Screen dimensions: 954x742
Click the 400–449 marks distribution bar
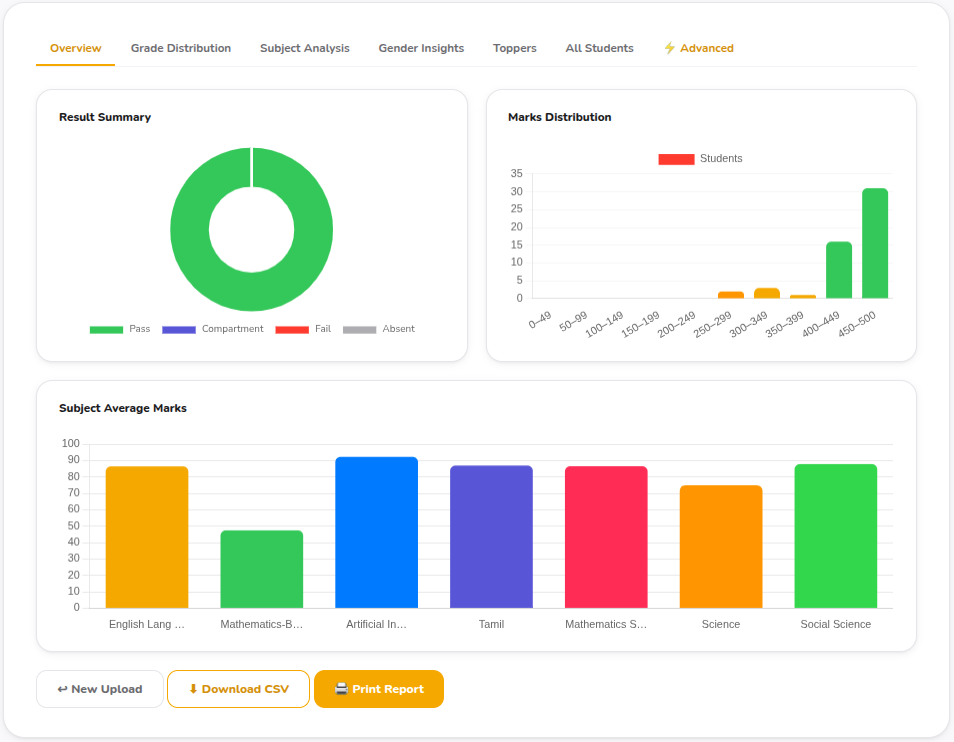(839, 270)
